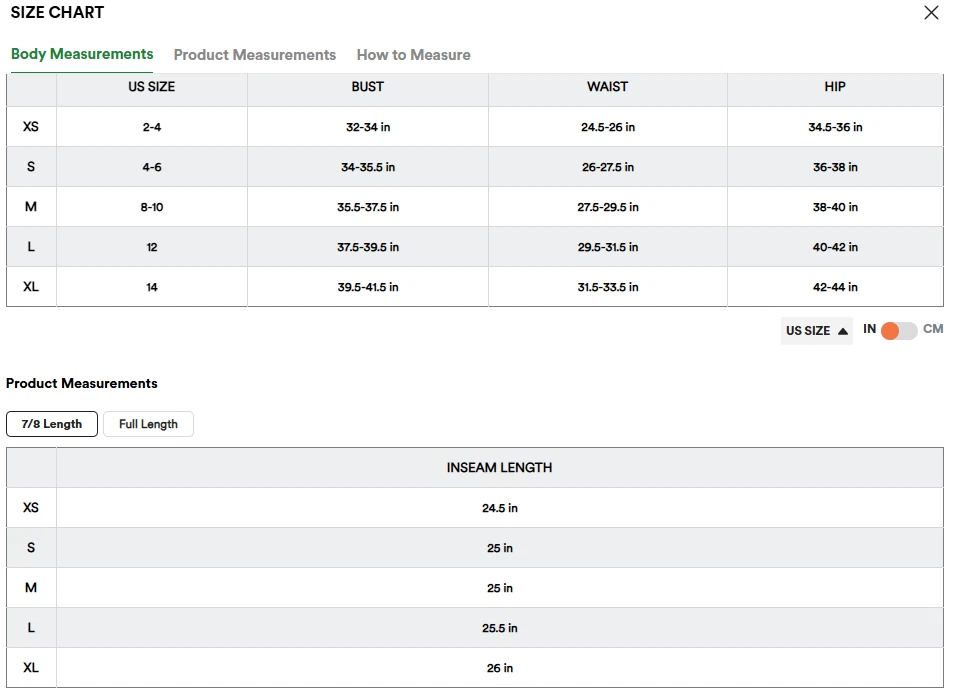Image resolution: width=969 pixels, height=693 pixels.
Task: Select the BUST column header
Action: 367,87
